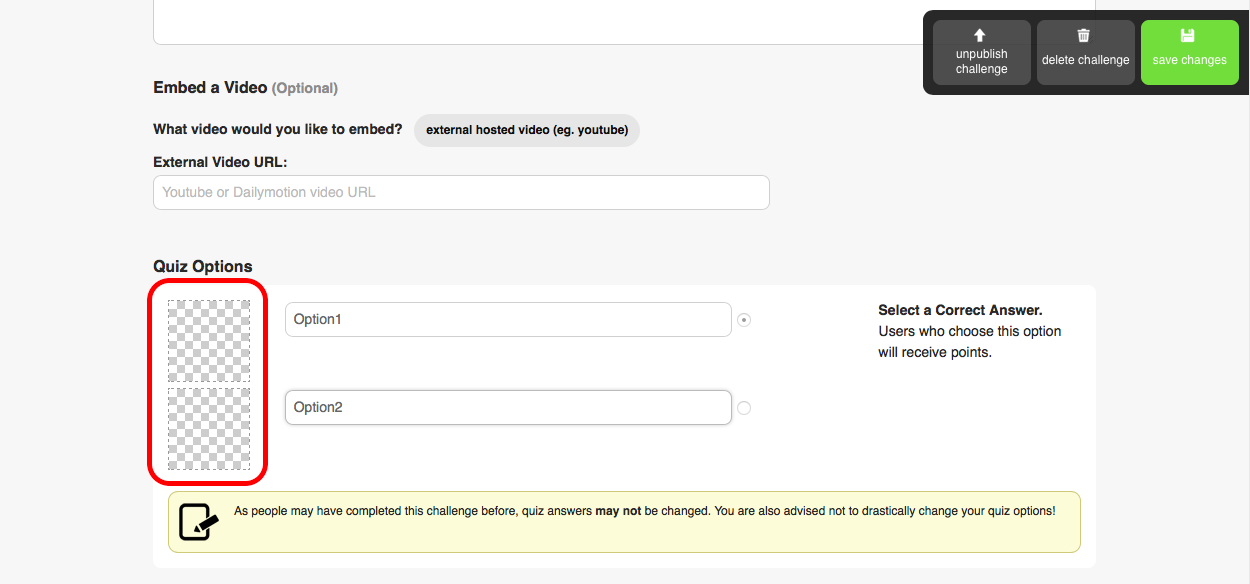Click the unpublish challenge button label
This screenshot has width=1250, height=584.
click(981, 61)
